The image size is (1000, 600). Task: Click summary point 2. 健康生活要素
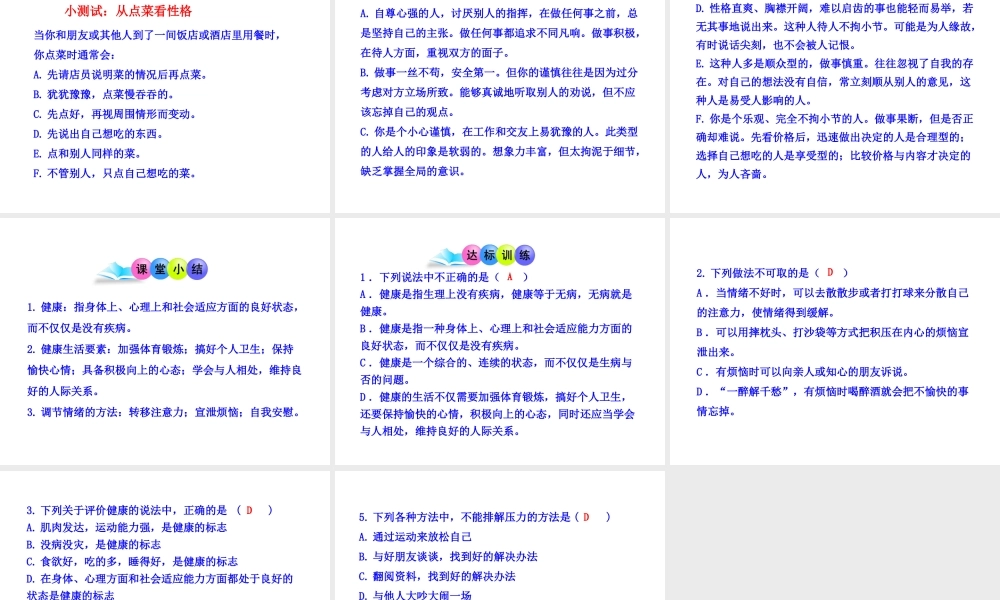point(164,370)
